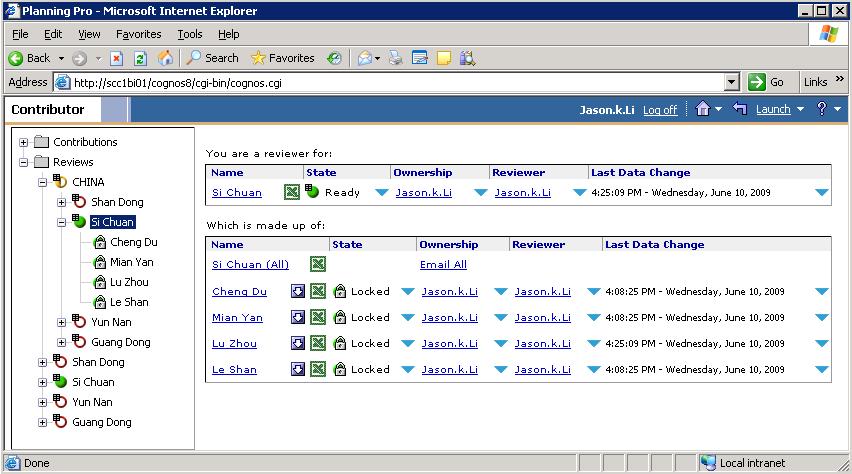Open the State dropdown arrow for Le Shan

pos(407,369)
